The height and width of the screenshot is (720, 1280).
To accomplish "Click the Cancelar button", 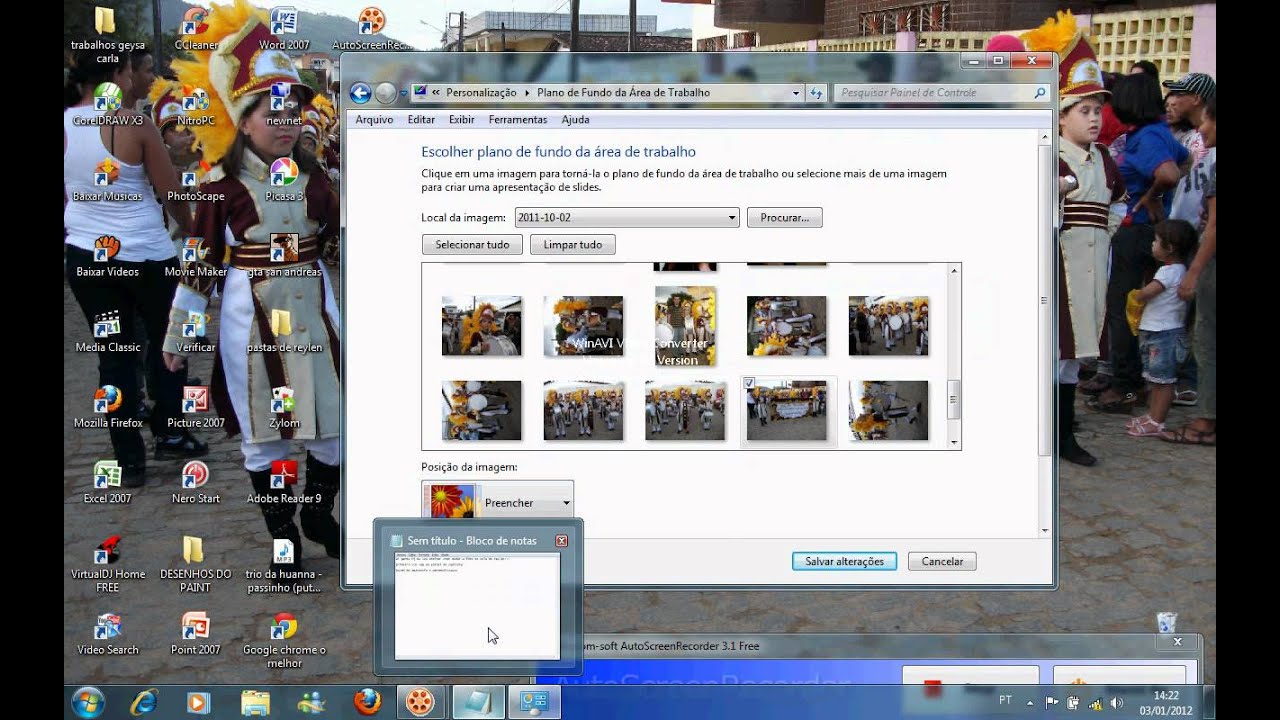I will point(942,562).
